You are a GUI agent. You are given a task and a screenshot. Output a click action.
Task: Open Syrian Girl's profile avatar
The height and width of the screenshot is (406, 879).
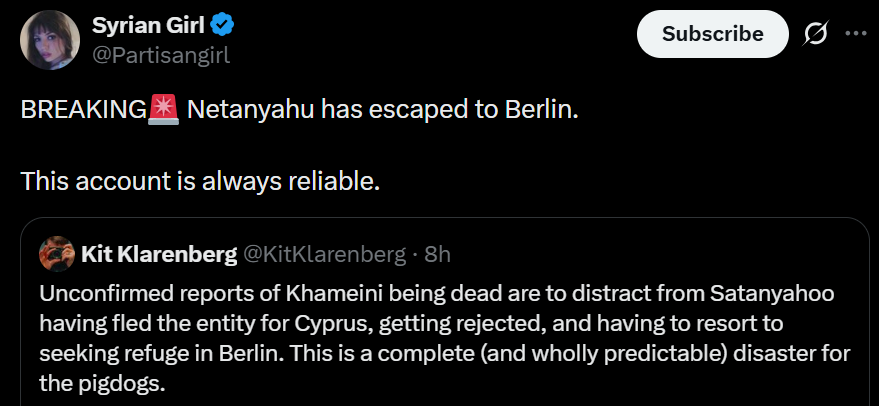(x=50, y=40)
